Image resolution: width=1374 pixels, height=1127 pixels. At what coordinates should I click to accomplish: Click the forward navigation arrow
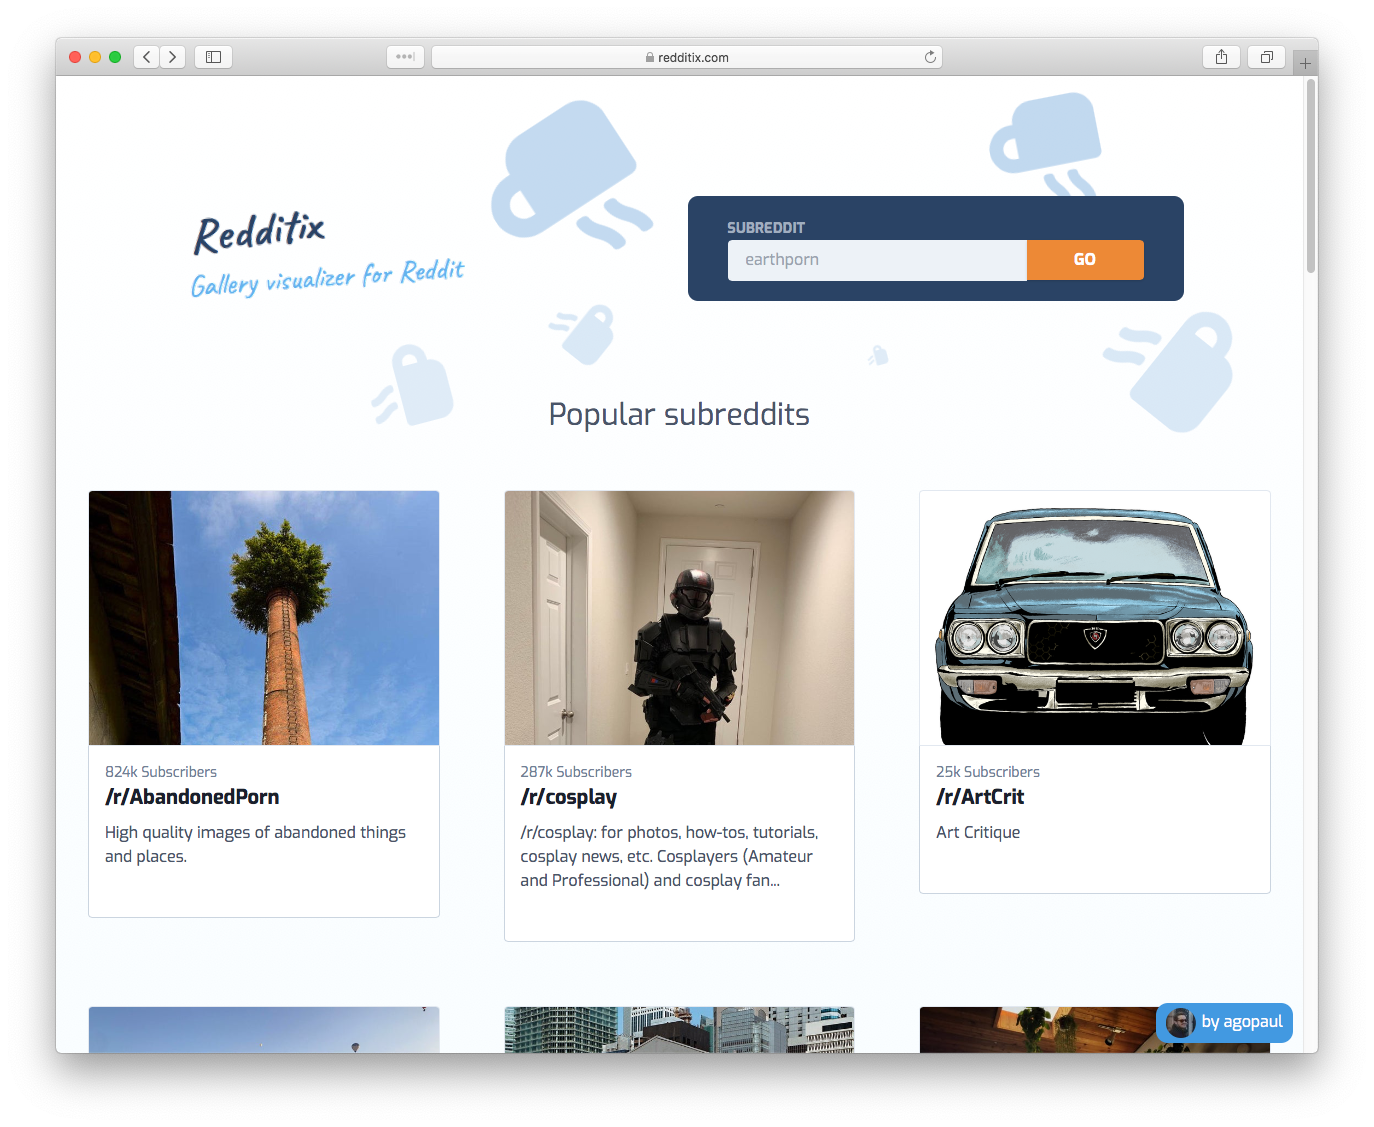(x=172, y=57)
